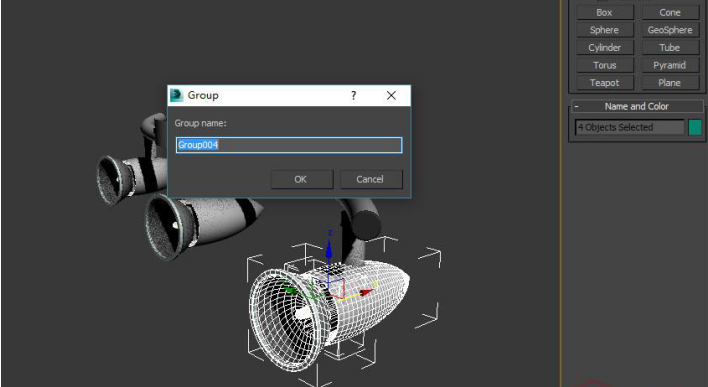Viewport: 708px width, 387px height.
Task: Click the blue Z axis gizmo arrow
Action: pos(329,249)
